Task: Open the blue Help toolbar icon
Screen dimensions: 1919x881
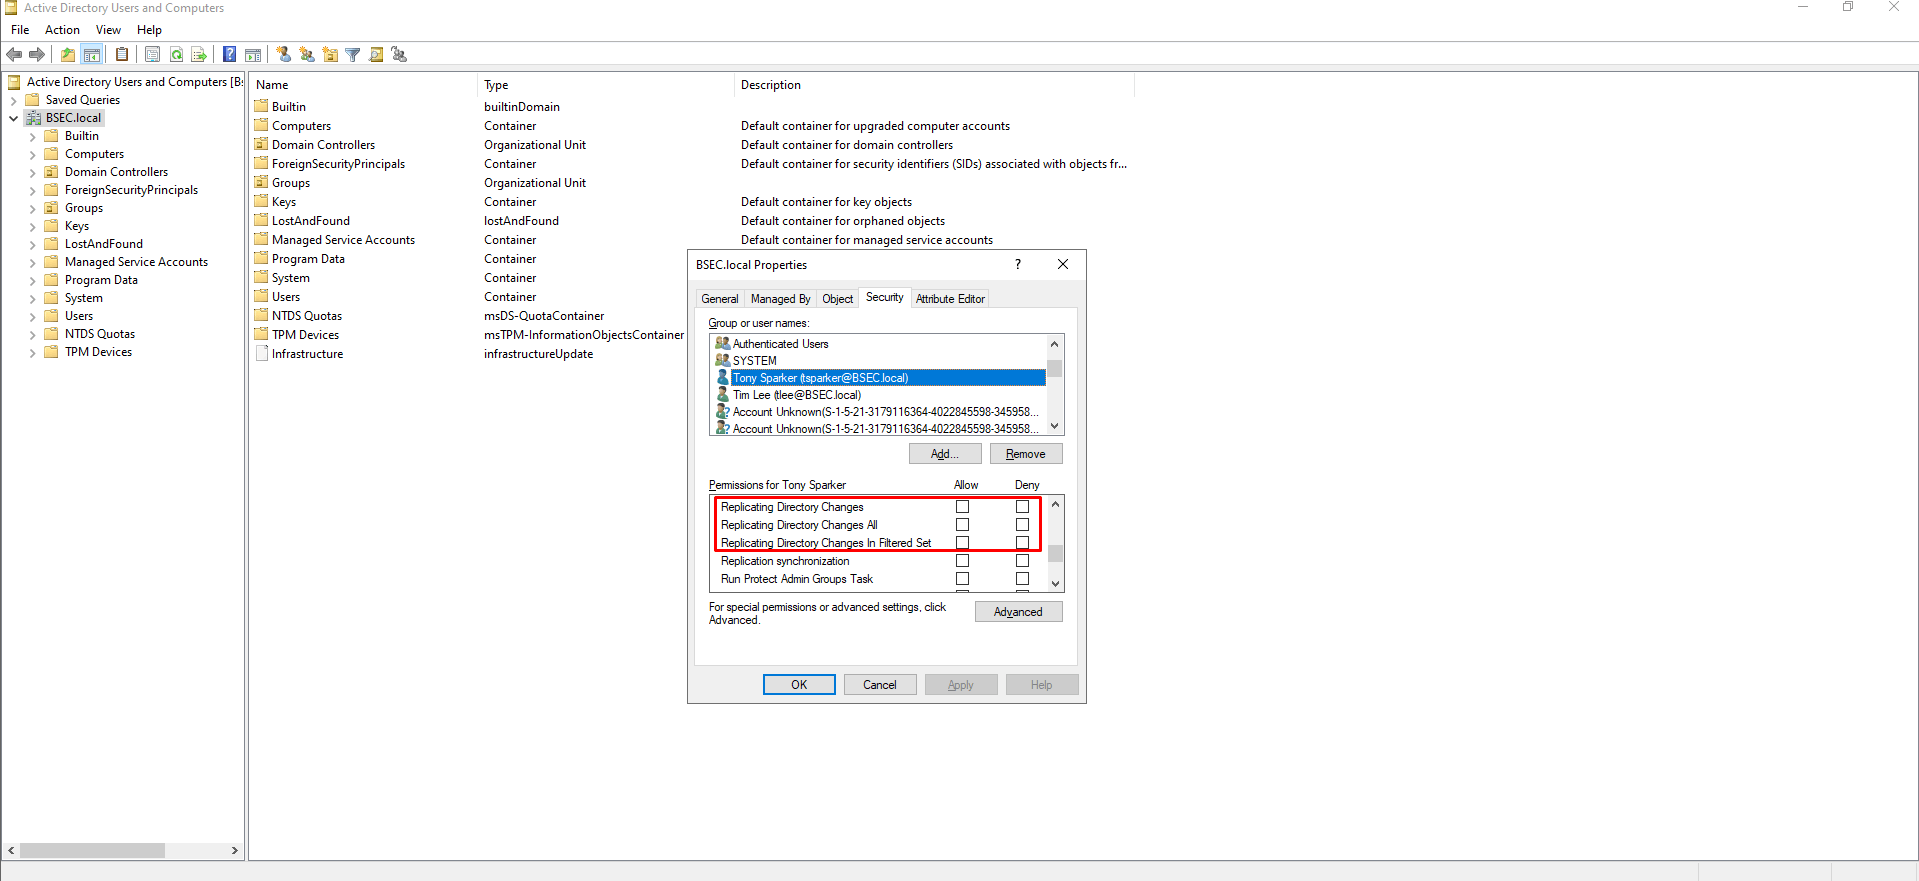Action: 230,55
